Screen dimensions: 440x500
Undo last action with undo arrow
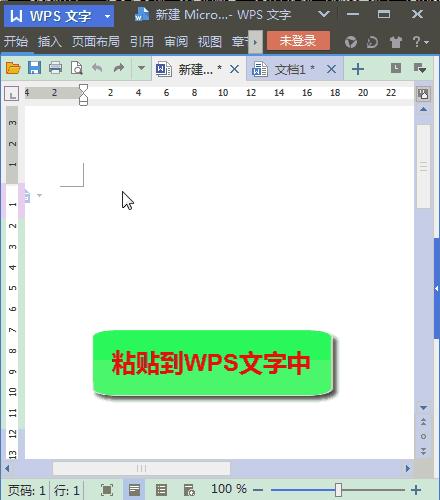coord(97,68)
